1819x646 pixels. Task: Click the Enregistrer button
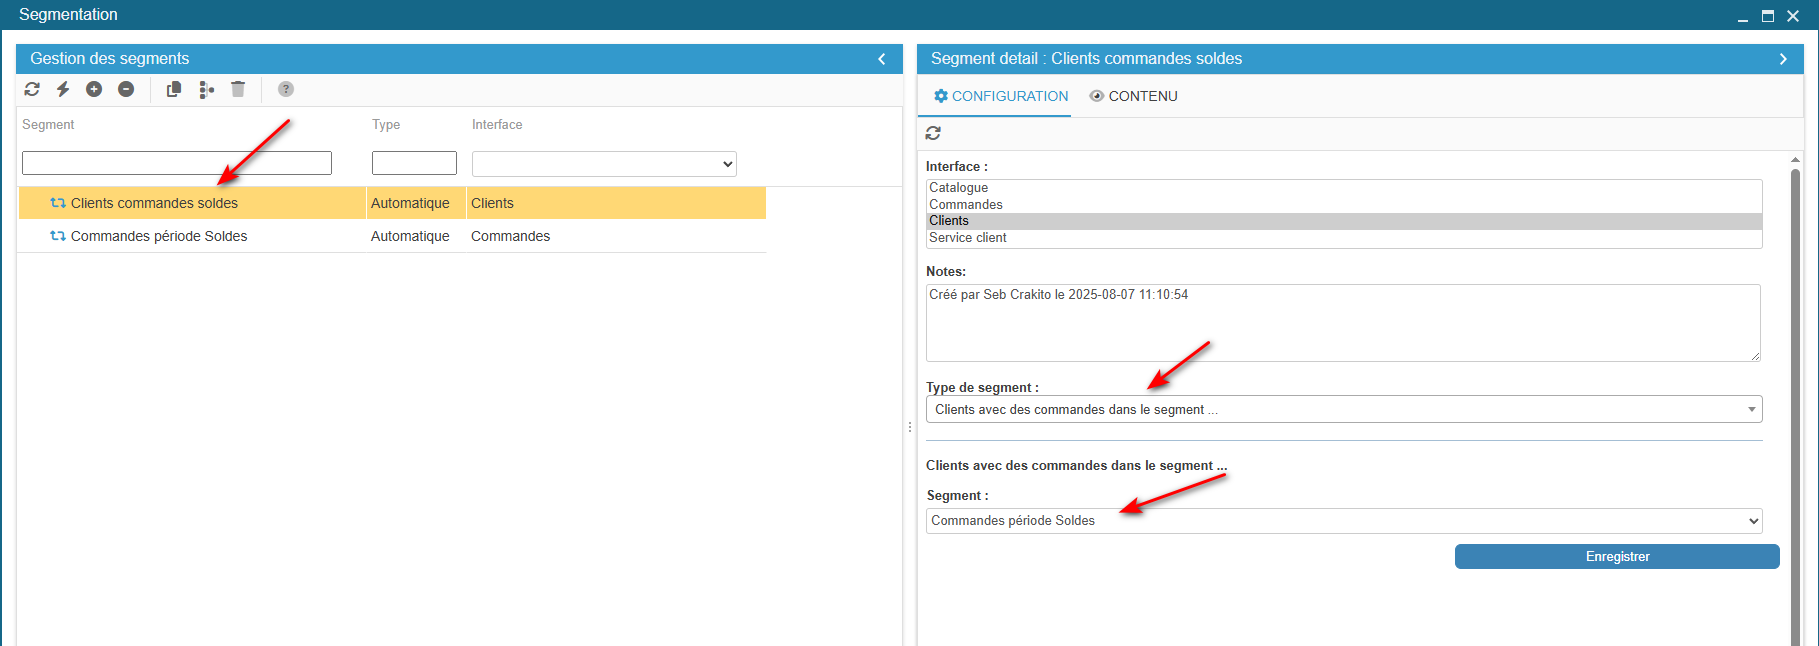1616,557
